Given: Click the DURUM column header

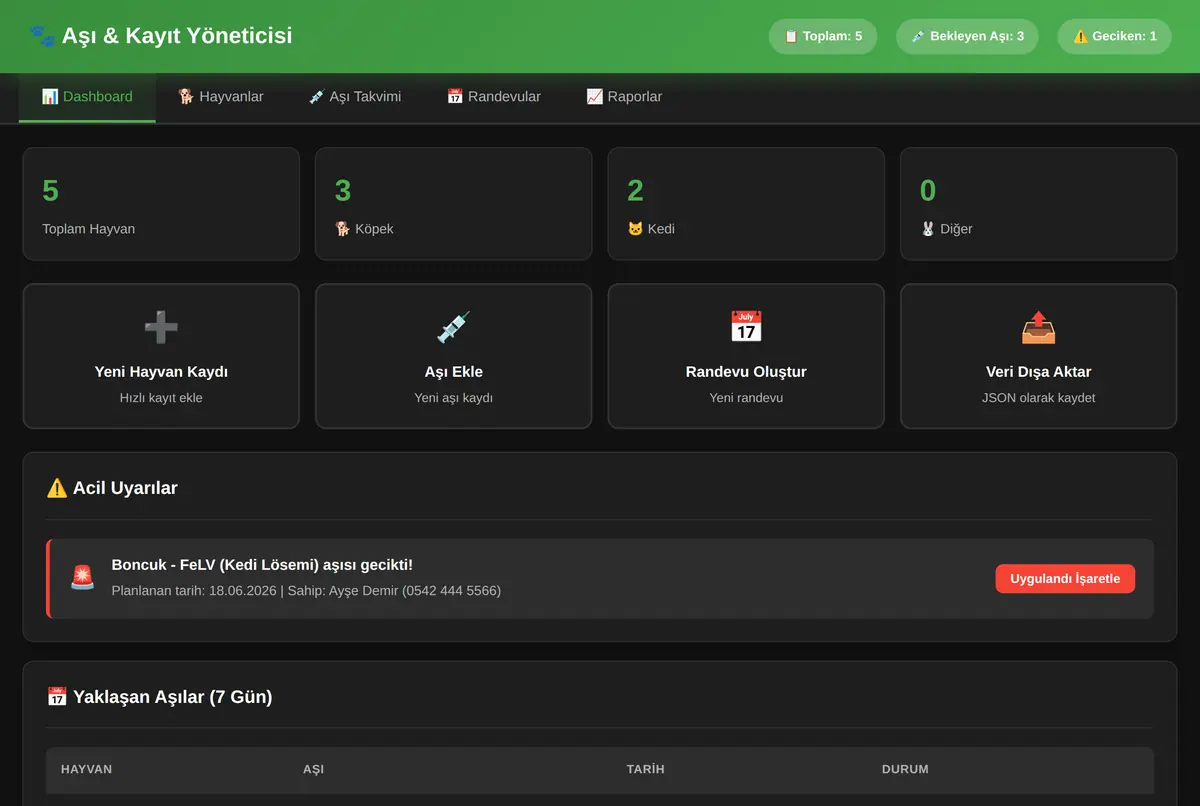Looking at the screenshot, I should [x=905, y=770].
